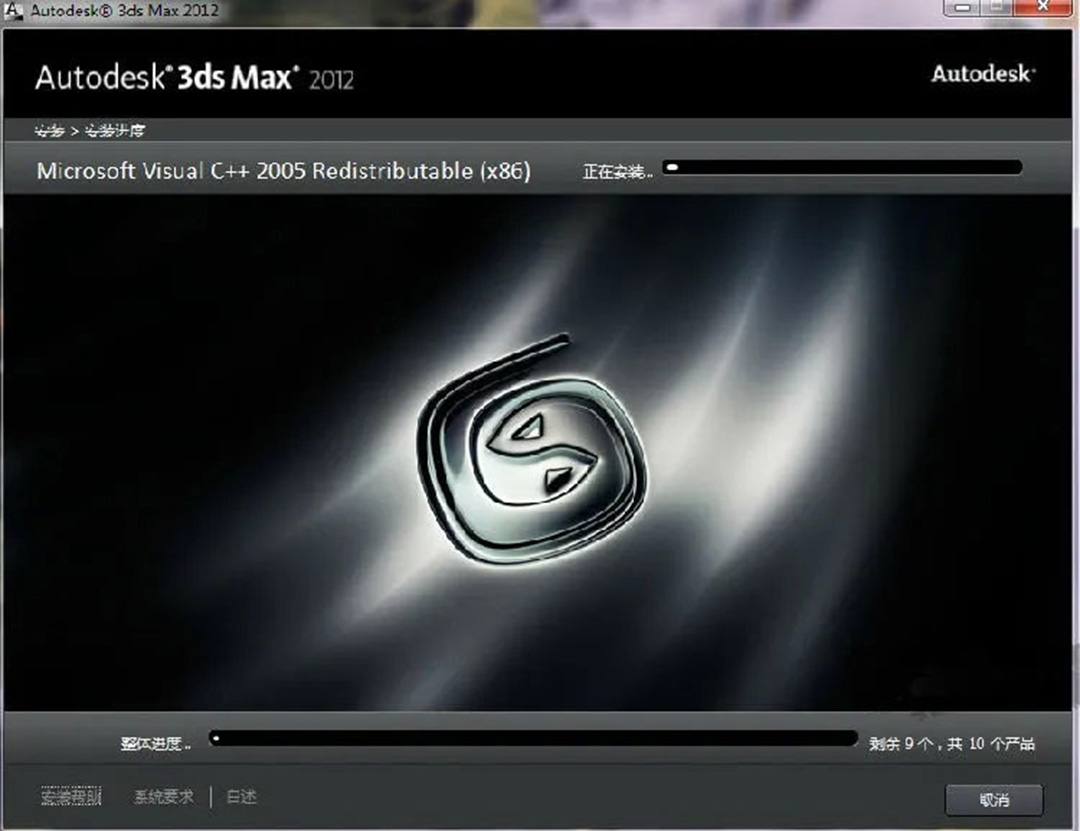Click the 安装 > 安装进度 breadcrumb

point(90,130)
